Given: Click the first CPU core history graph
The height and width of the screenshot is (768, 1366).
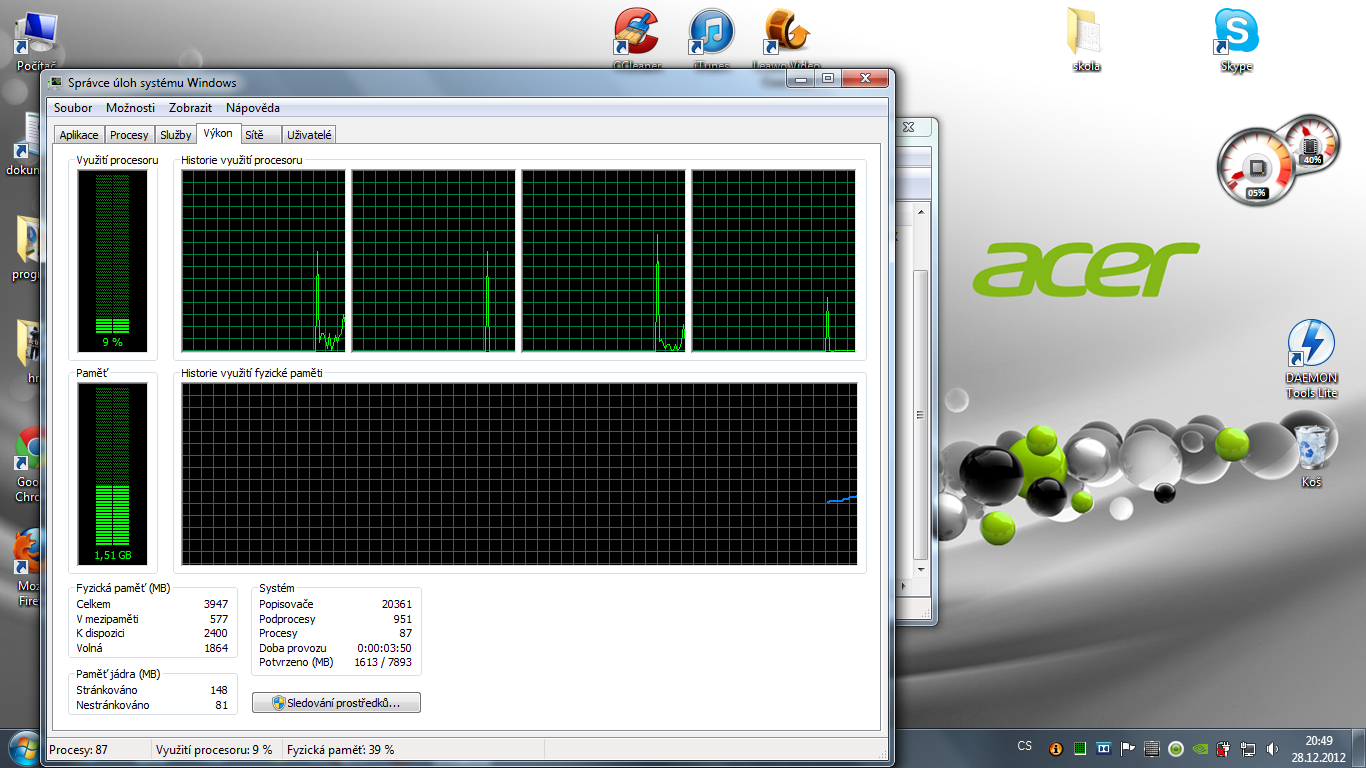Looking at the screenshot, I should (x=263, y=261).
